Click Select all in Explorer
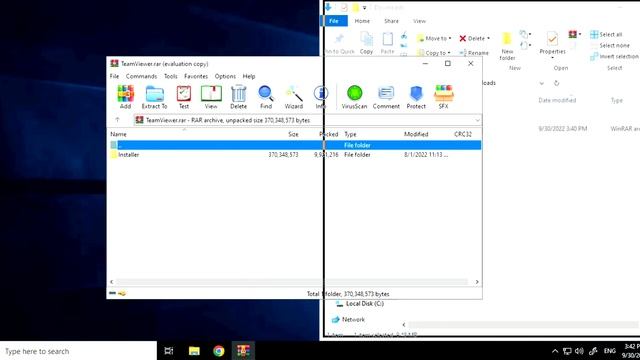The image size is (640, 360). pos(607,35)
